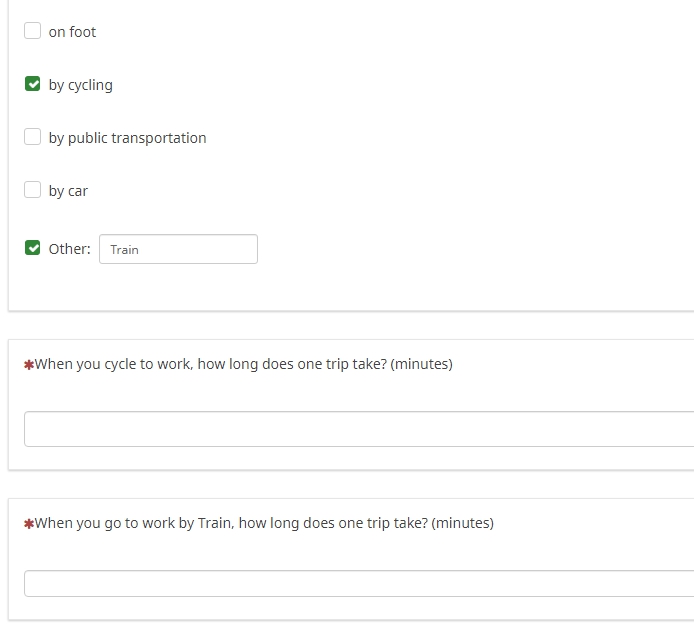Click '(minutes)' in the cycling question
Viewport: 694px width, 625px height.
pyautogui.click(x=421, y=364)
